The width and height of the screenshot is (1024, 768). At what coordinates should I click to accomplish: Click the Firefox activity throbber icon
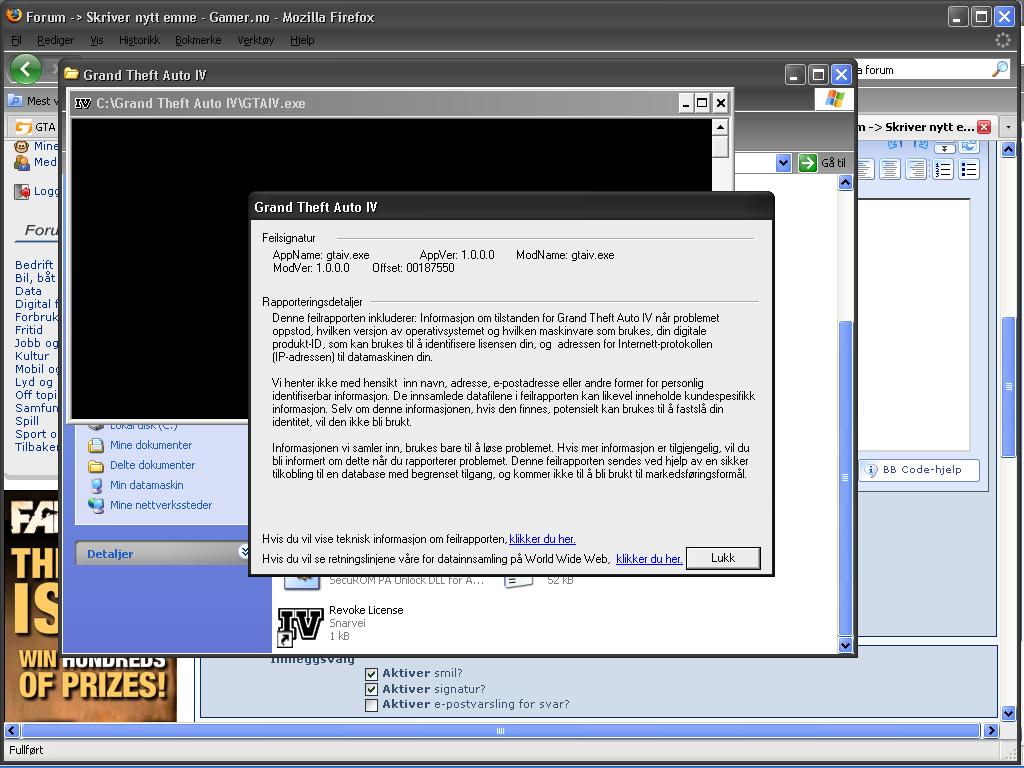[1002, 40]
